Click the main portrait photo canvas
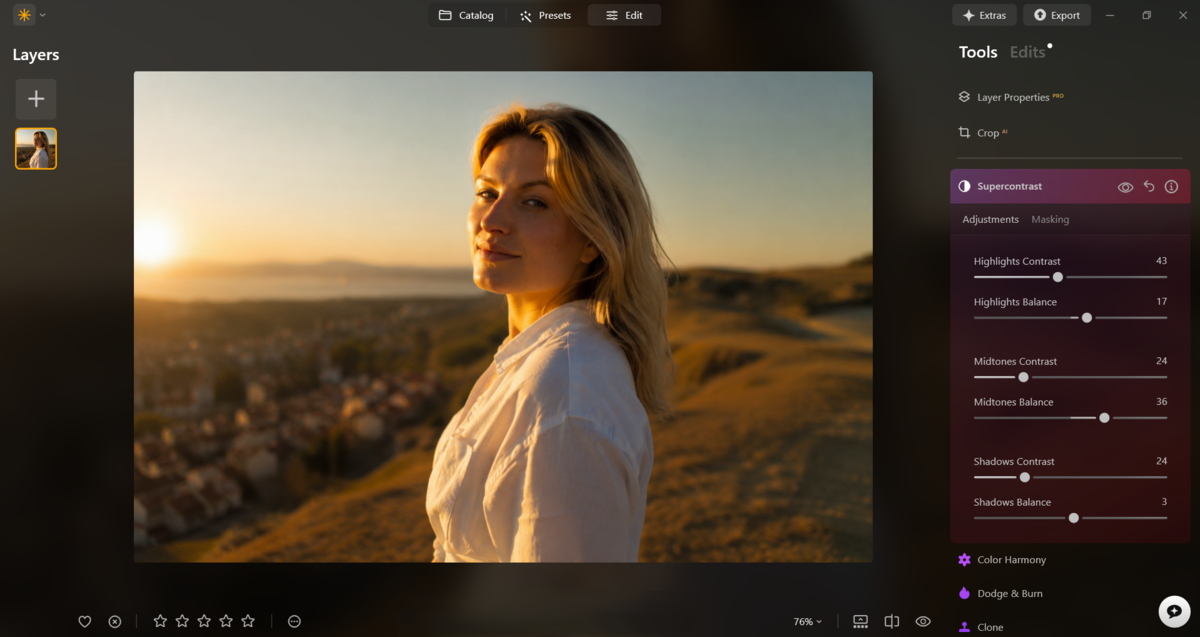 pos(503,316)
